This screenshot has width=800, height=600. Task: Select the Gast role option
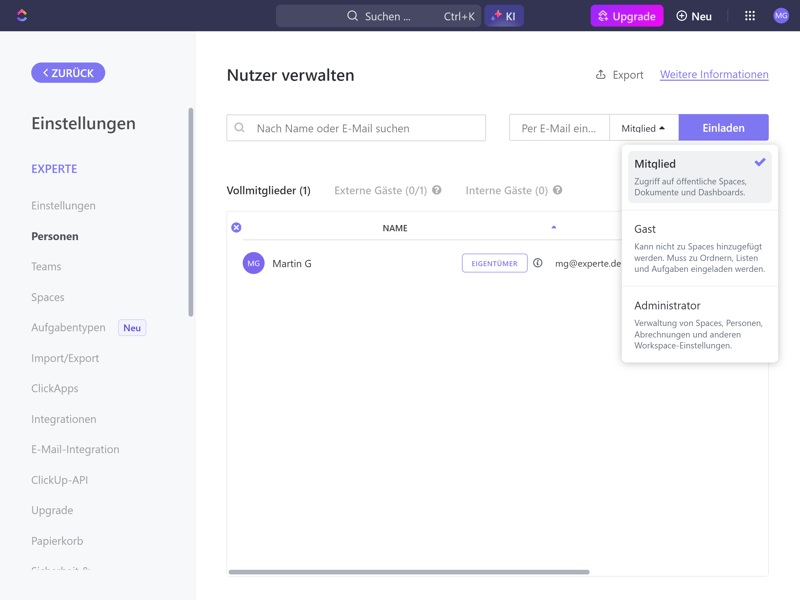[699, 248]
